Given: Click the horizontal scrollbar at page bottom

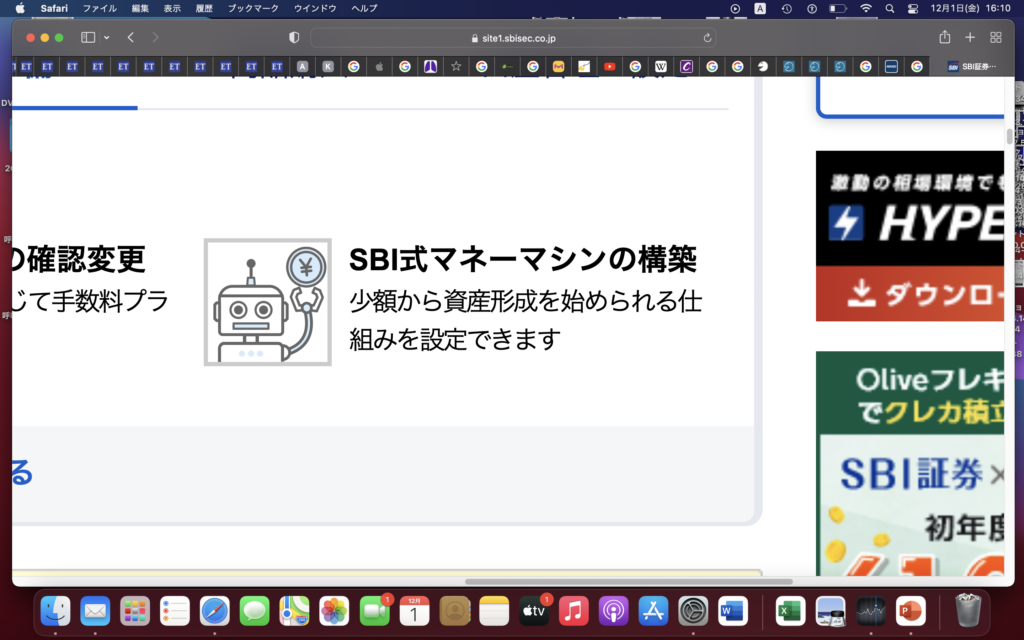Looking at the screenshot, I should click(x=628, y=581).
